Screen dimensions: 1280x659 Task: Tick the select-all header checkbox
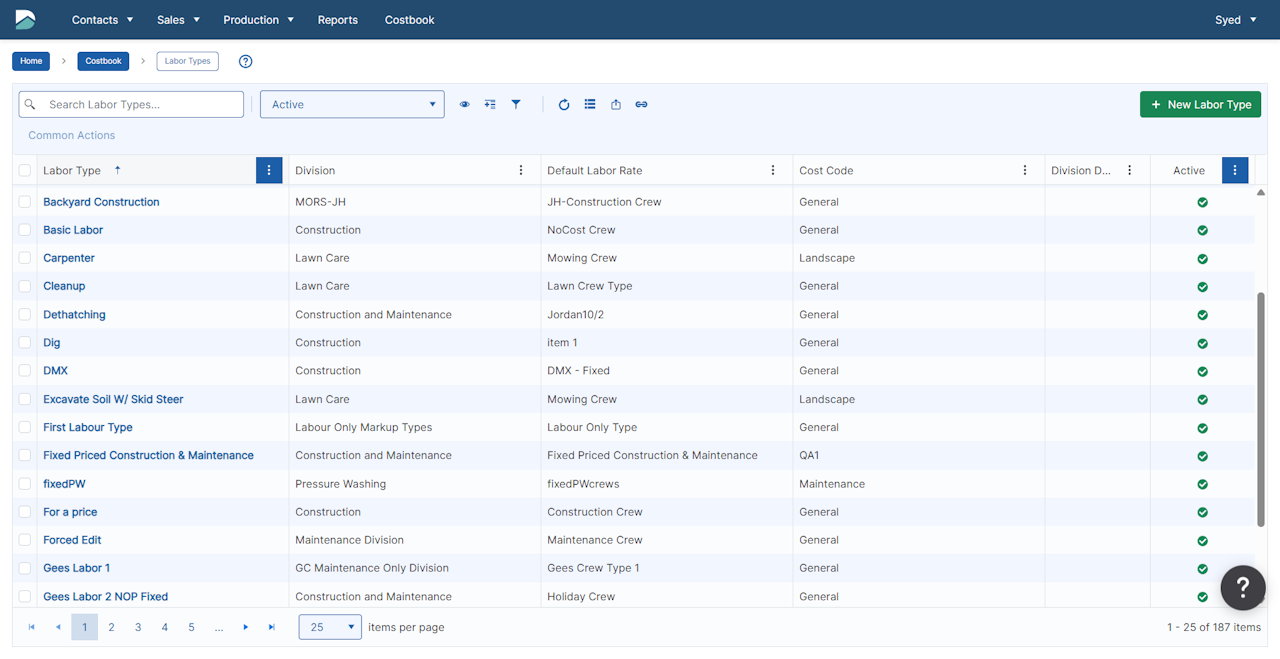[x=25, y=171]
